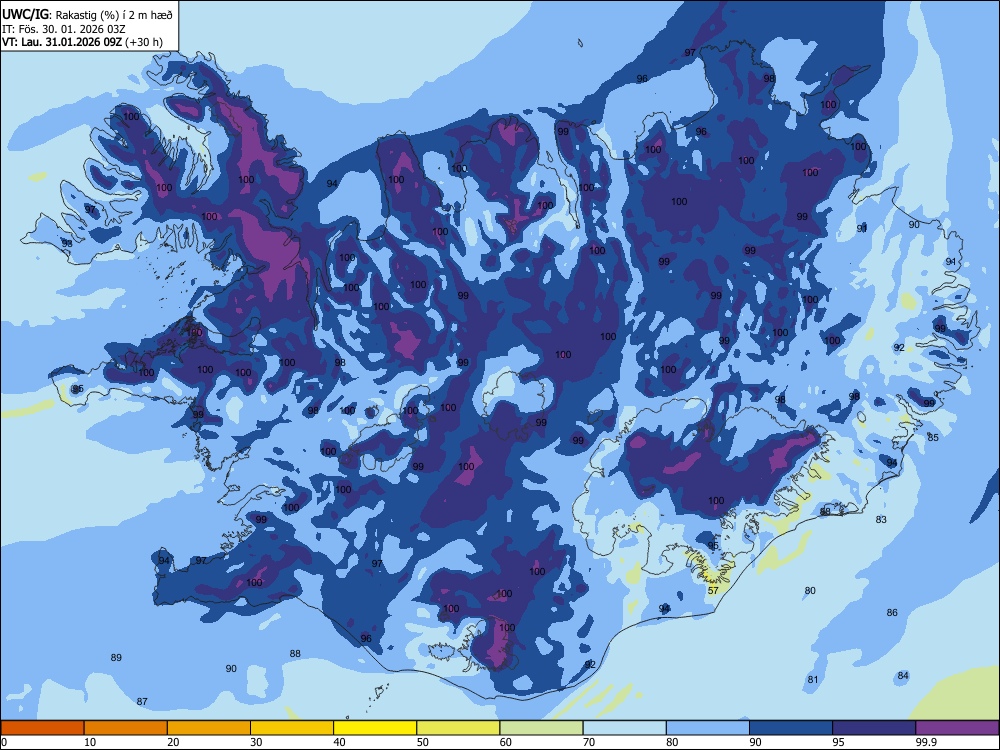Click the pale blue 70–80 legend swatch
The image size is (1000, 750).
[x=624, y=728]
